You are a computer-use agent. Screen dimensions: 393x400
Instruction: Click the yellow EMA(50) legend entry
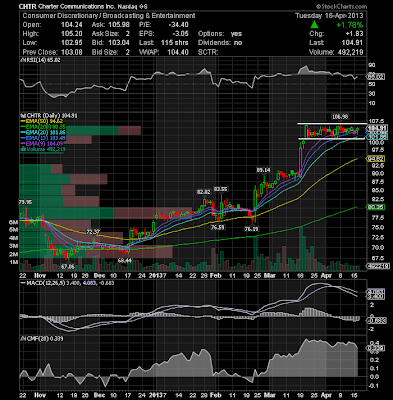coord(42,121)
